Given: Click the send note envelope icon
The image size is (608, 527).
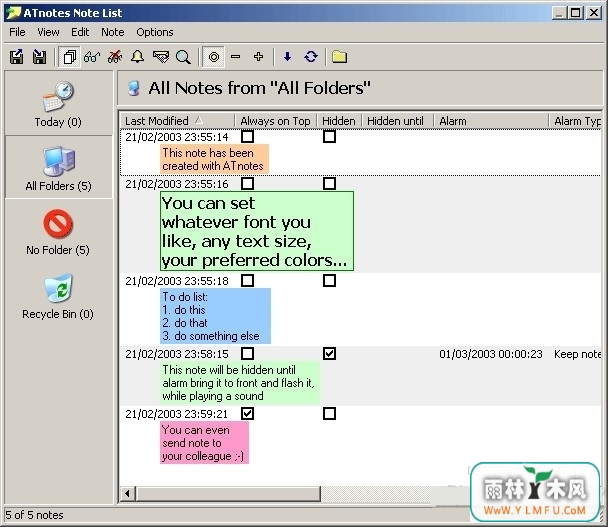Looking at the screenshot, I should pos(161,57).
